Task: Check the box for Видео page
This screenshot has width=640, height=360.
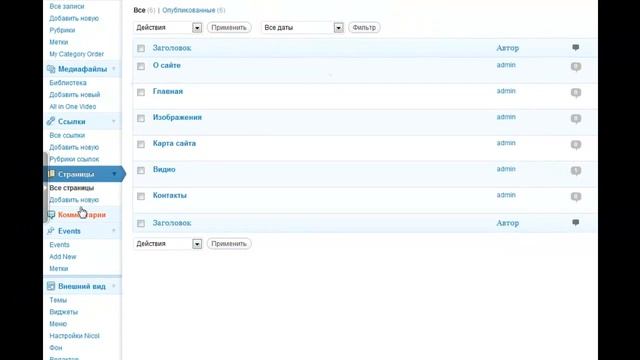Action: (141, 170)
